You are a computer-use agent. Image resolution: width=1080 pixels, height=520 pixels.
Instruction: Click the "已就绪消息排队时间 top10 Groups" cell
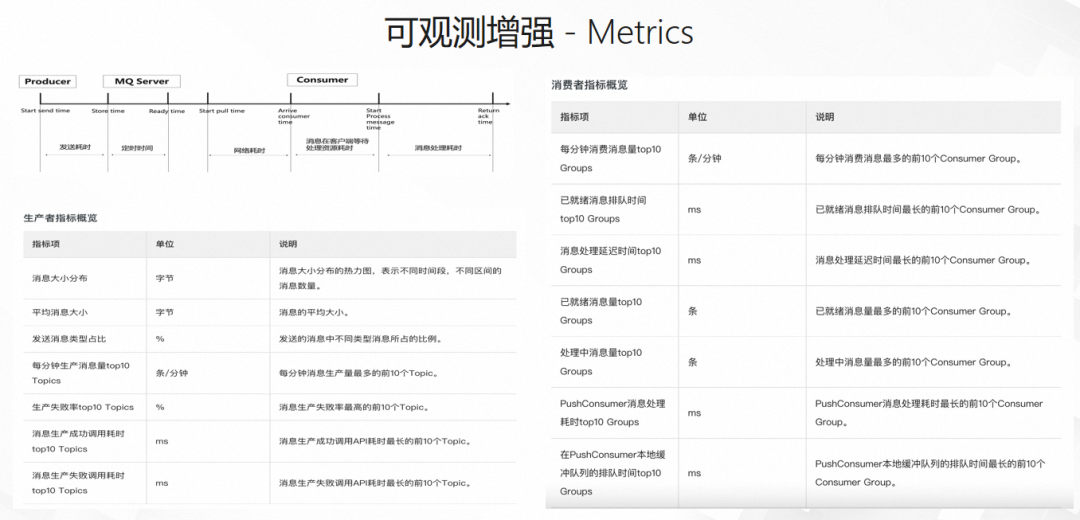[603, 209]
